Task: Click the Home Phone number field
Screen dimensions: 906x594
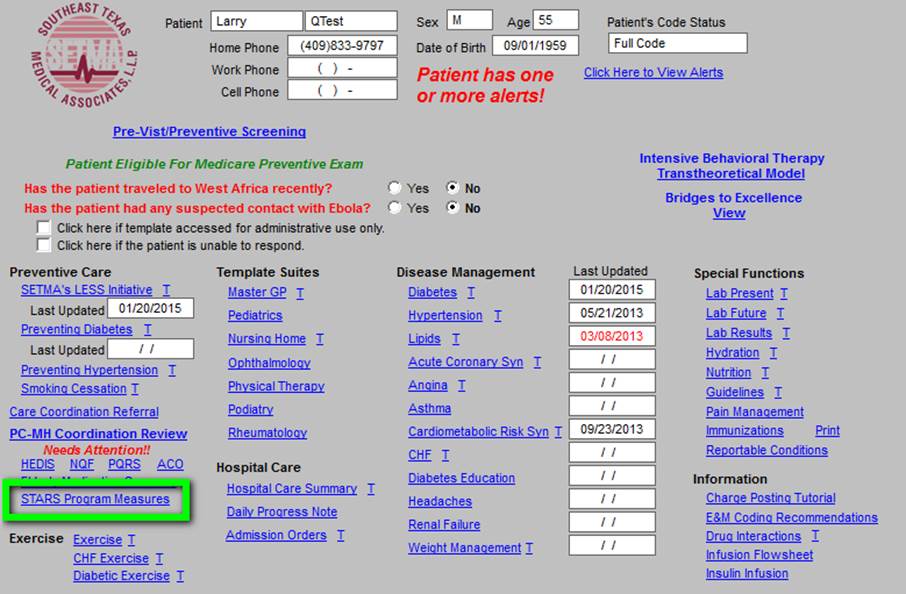Action: pos(342,46)
